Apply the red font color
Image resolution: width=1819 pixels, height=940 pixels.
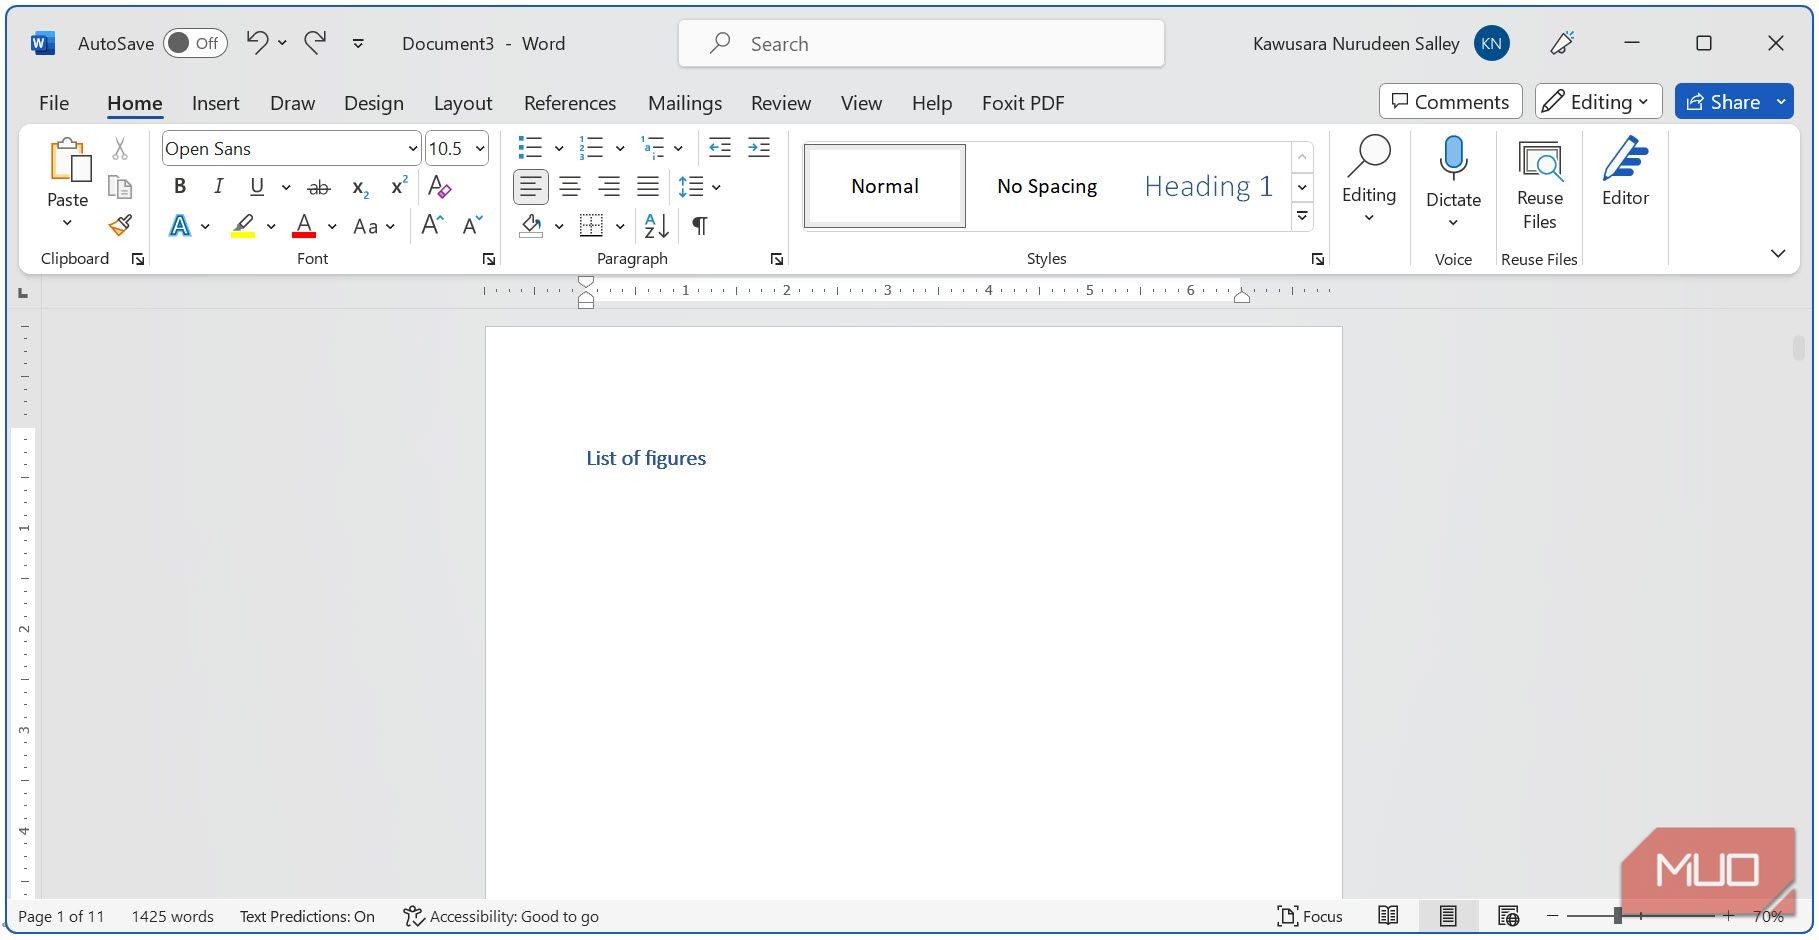(304, 226)
